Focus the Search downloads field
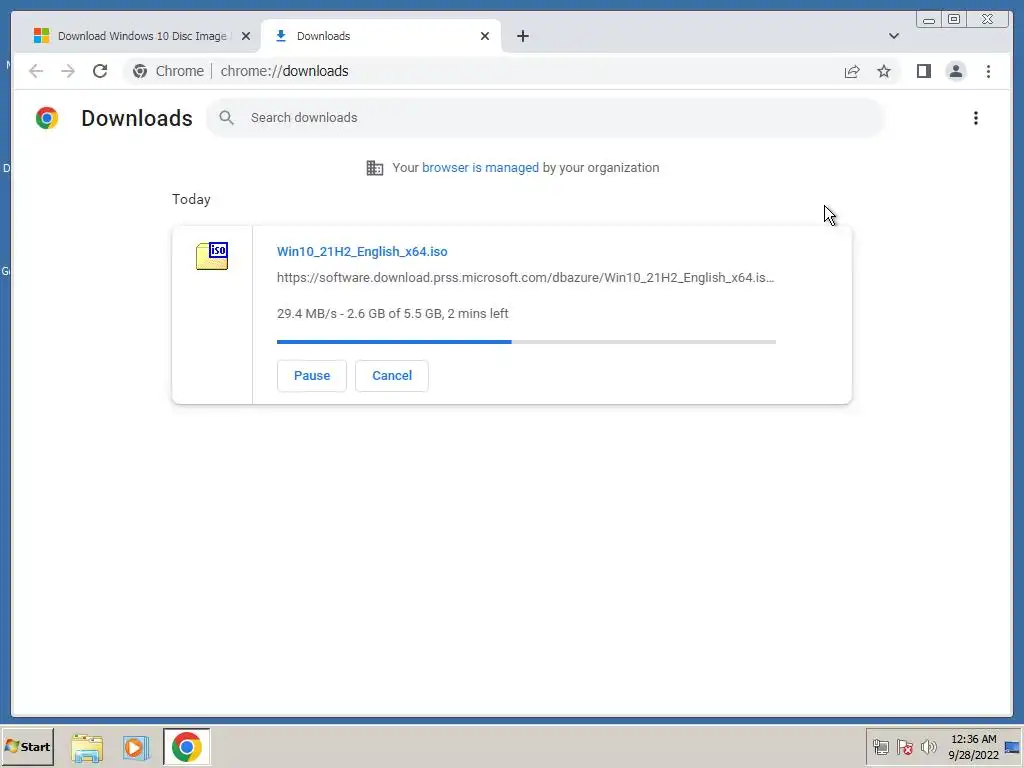The width and height of the screenshot is (1024, 768). (546, 118)
